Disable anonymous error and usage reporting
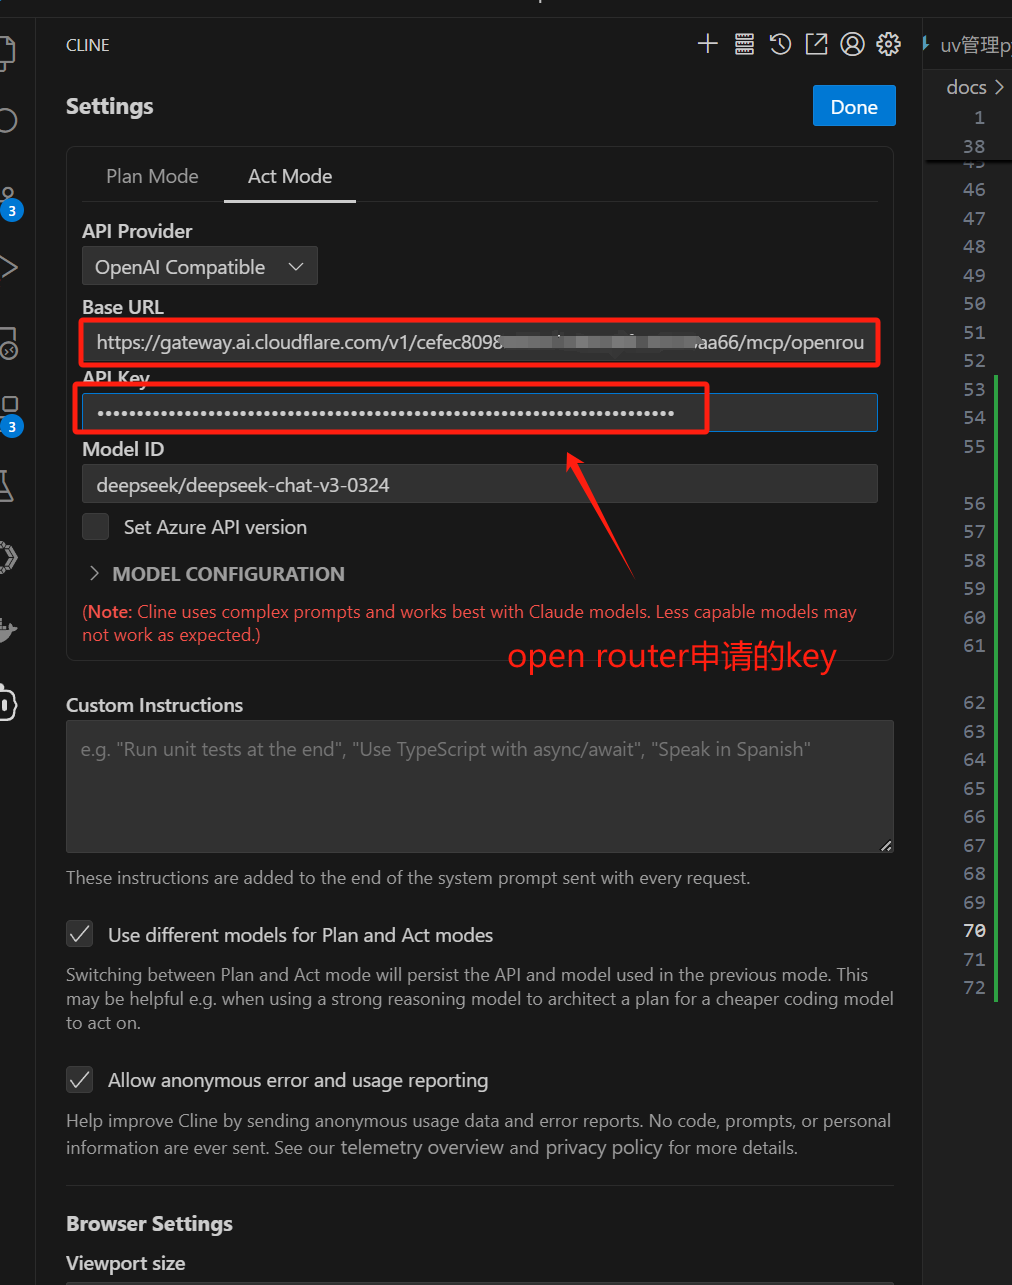 tap(79, 1079)
